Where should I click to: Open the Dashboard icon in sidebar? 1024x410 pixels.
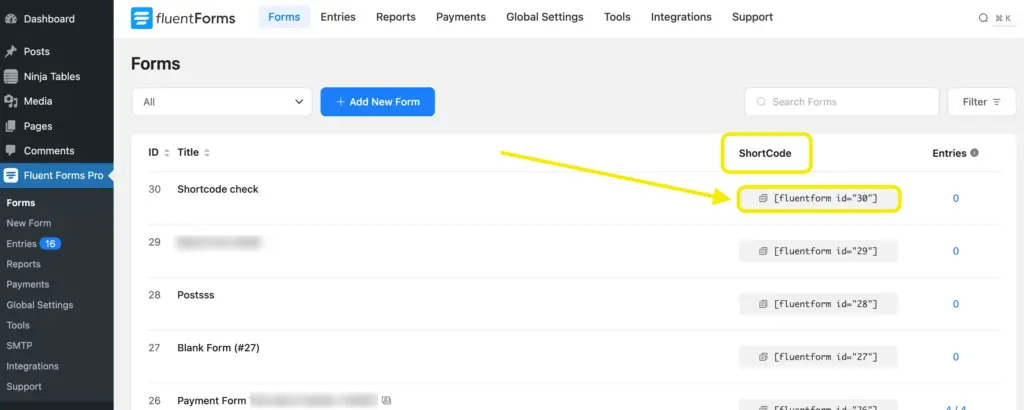pos(10,19)
